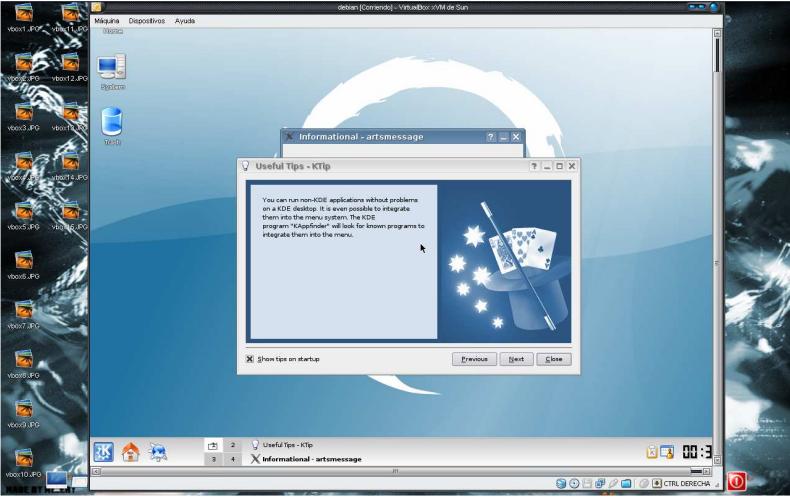Click the Klipper clipboard tray icon
The image size is (790, 499).
[x=651, y=452]
